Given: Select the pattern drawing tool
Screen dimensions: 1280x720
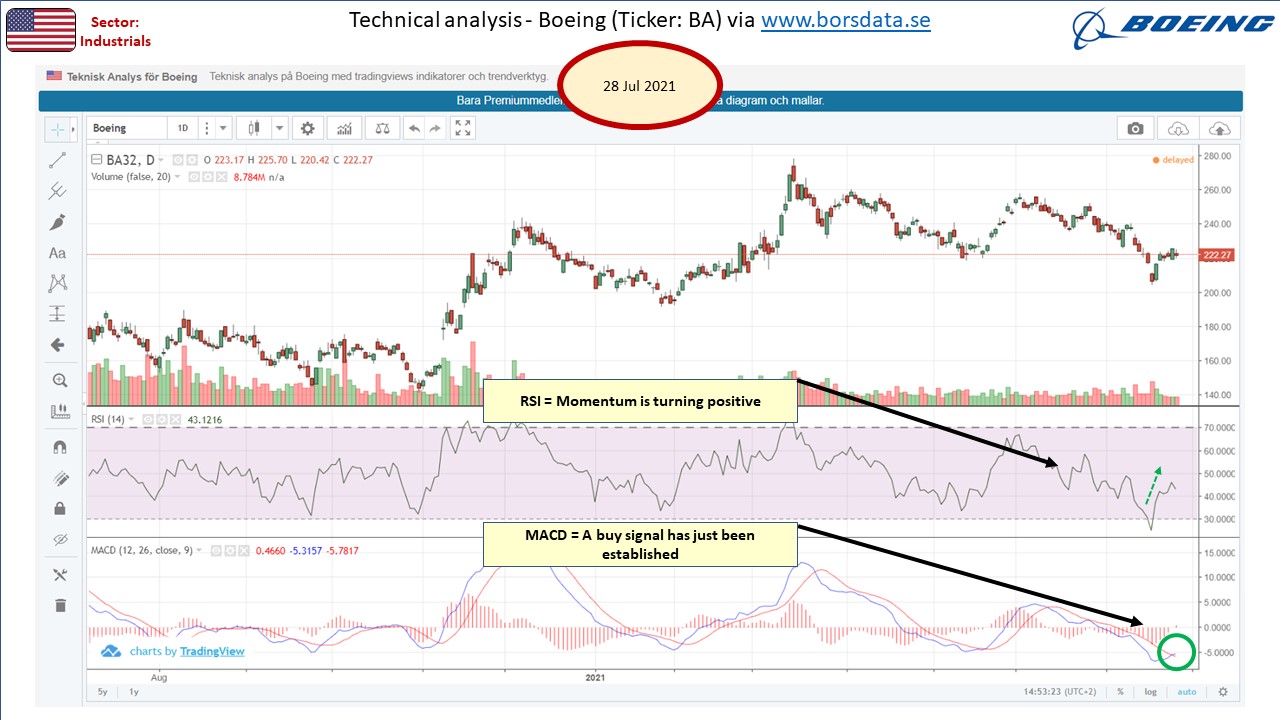Looking at the screenshot, I should (x=58, y=283).
